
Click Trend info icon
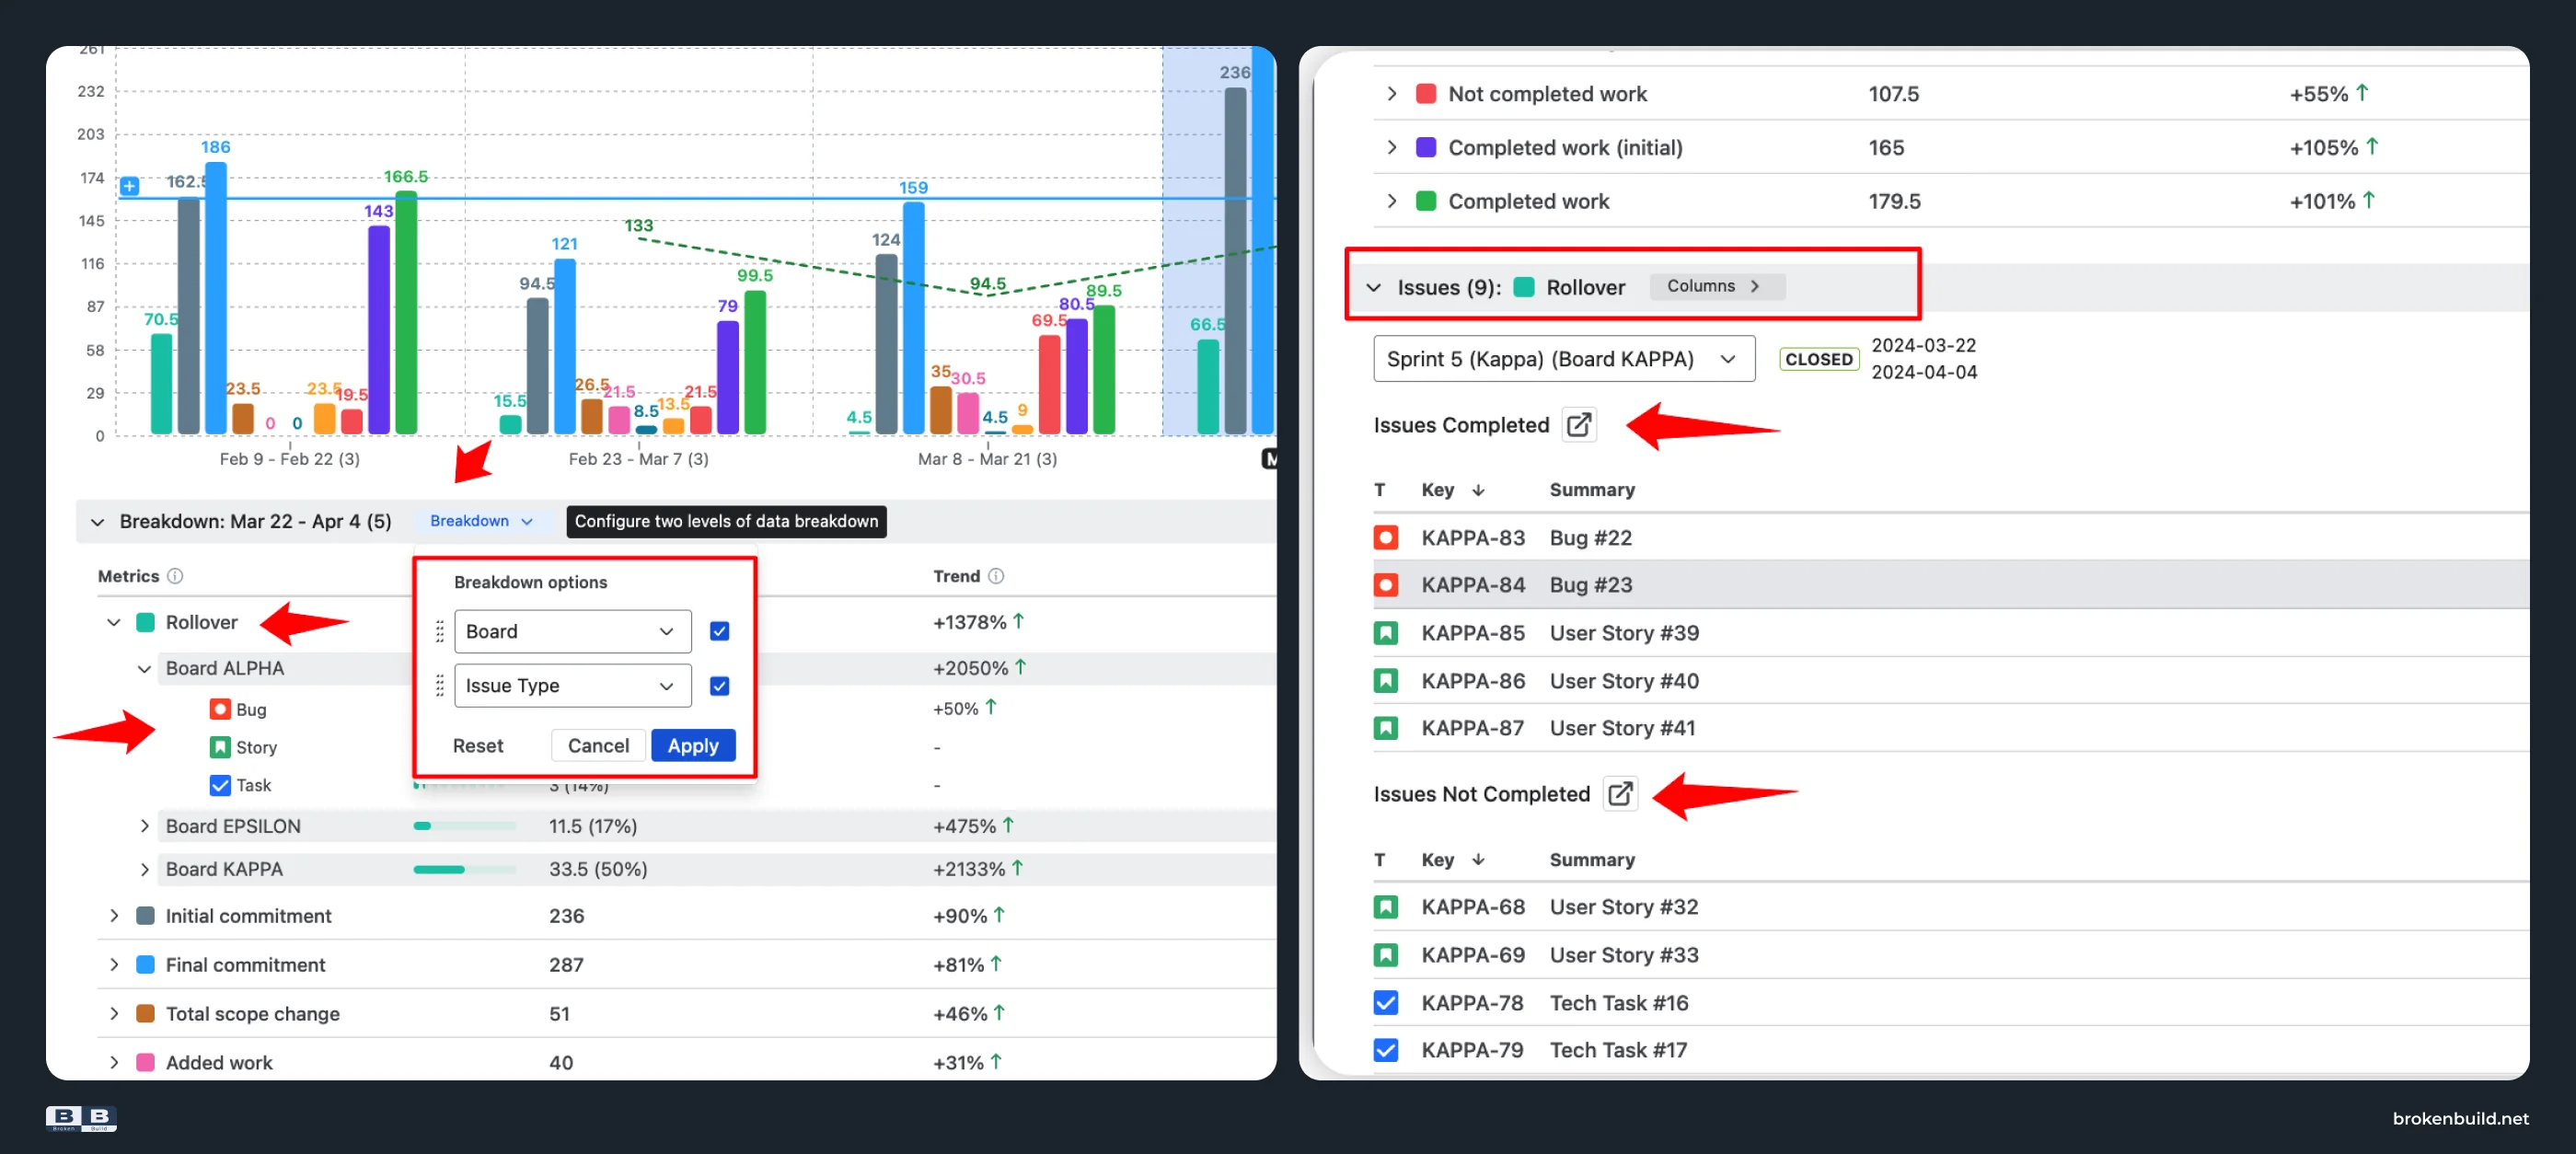996,576
